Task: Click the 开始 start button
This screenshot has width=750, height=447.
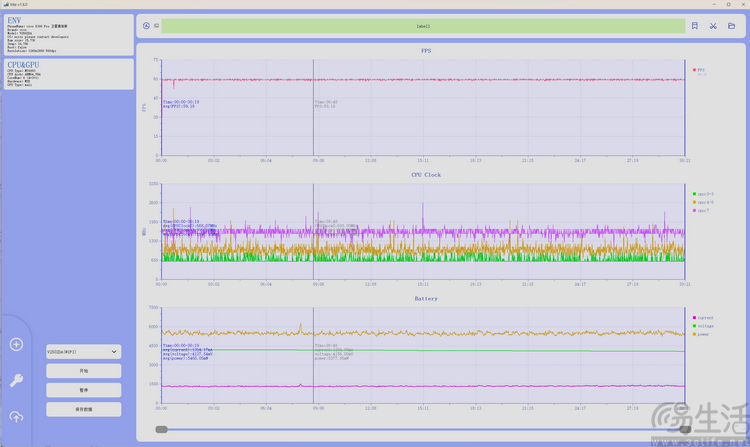Action: [83, 371]
